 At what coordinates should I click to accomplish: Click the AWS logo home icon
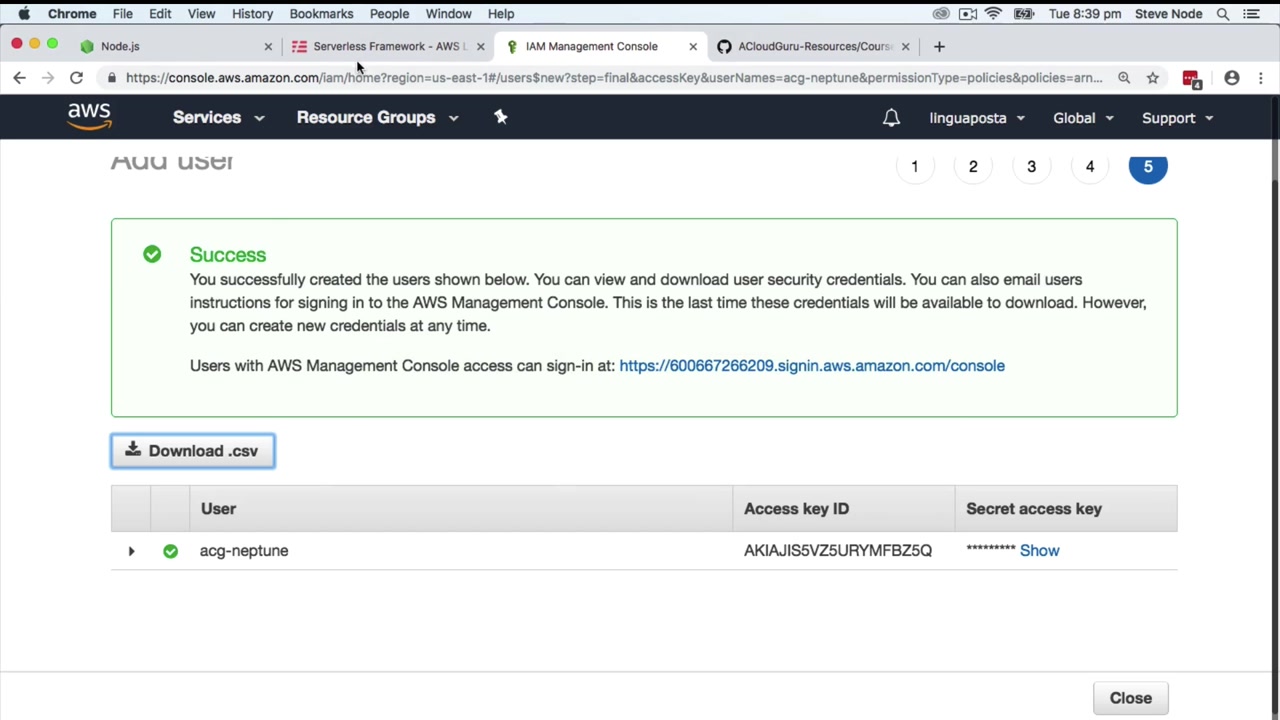(89, 117)
